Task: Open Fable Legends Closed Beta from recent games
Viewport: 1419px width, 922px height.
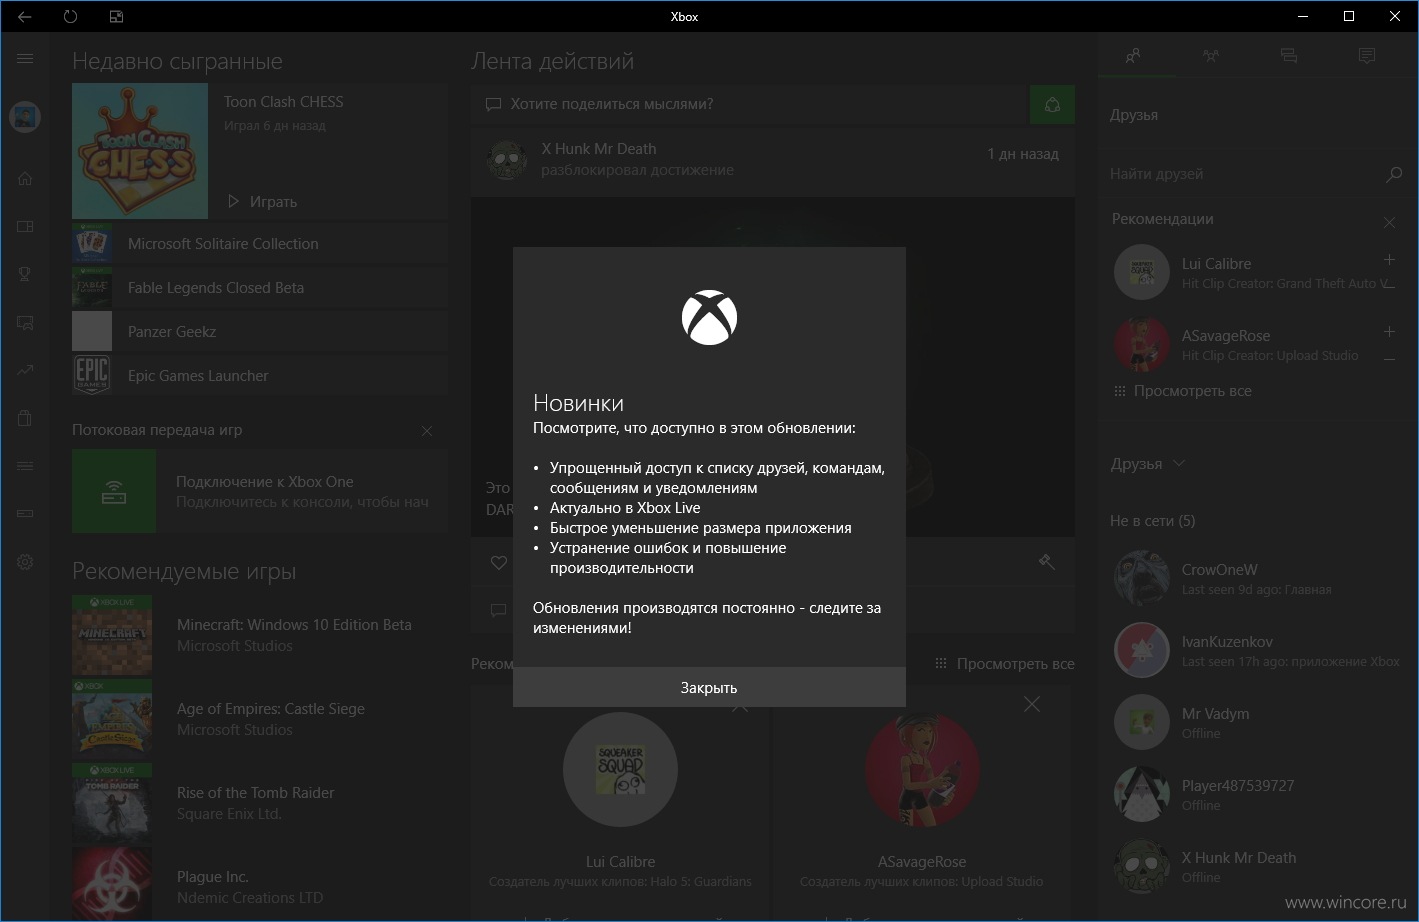Action: click(x=260, y=287)
